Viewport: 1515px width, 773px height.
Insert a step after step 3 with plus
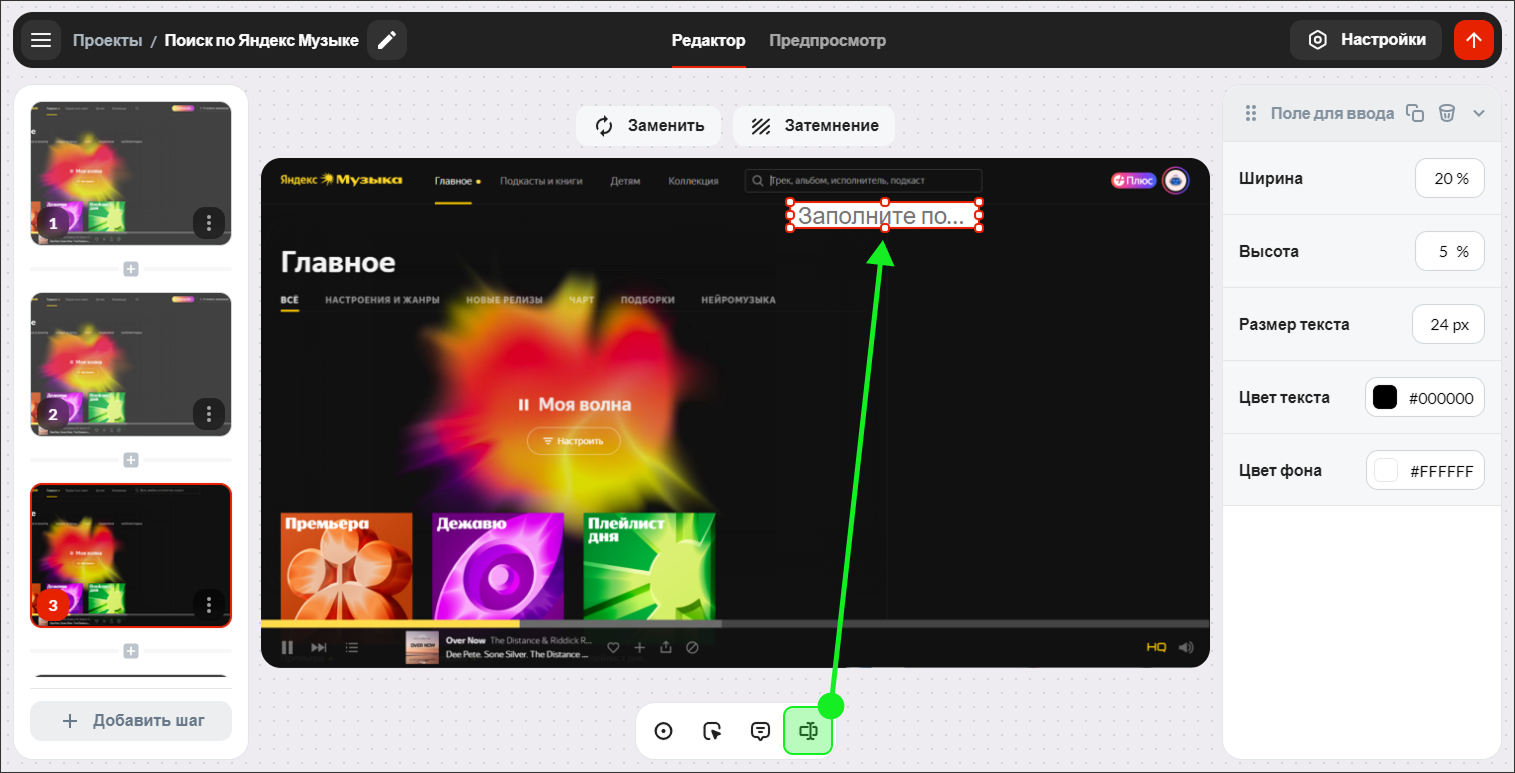click(x=131, y=651)
